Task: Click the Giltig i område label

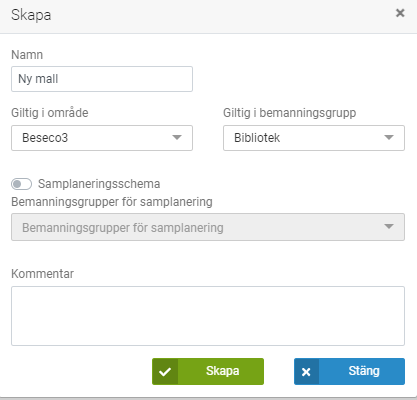Action: click(x=50, y=113)
